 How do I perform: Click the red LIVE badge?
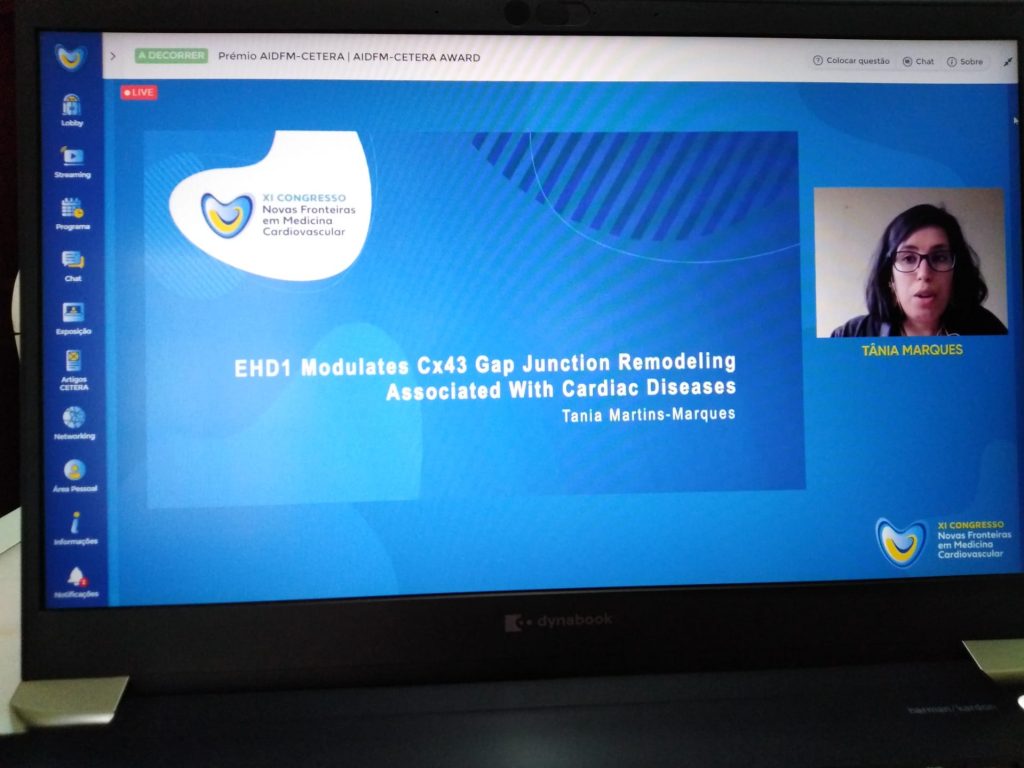coord(139,92)
